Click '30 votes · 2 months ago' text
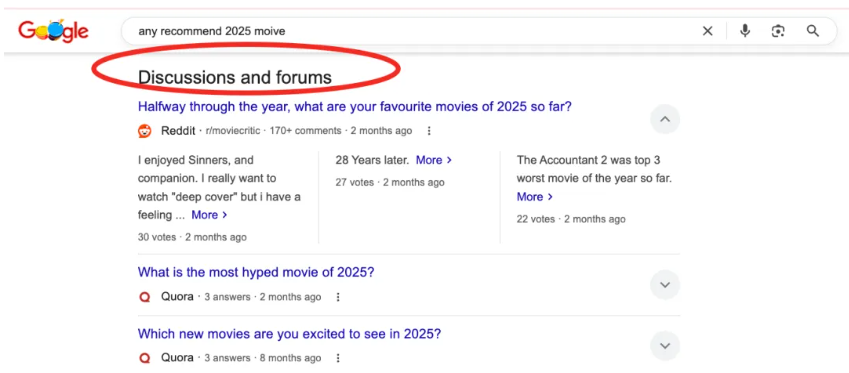 click(x=192, y=237)
